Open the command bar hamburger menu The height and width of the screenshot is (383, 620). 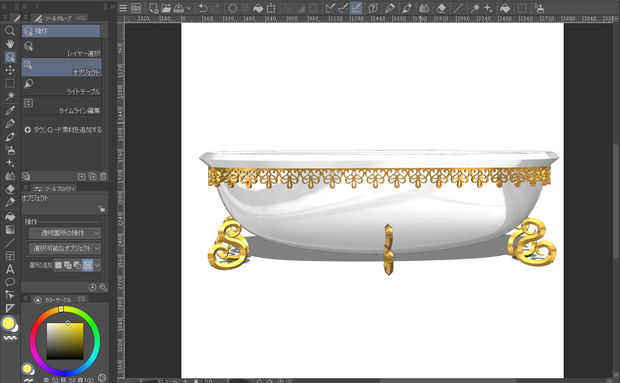(x=123, y=8)
